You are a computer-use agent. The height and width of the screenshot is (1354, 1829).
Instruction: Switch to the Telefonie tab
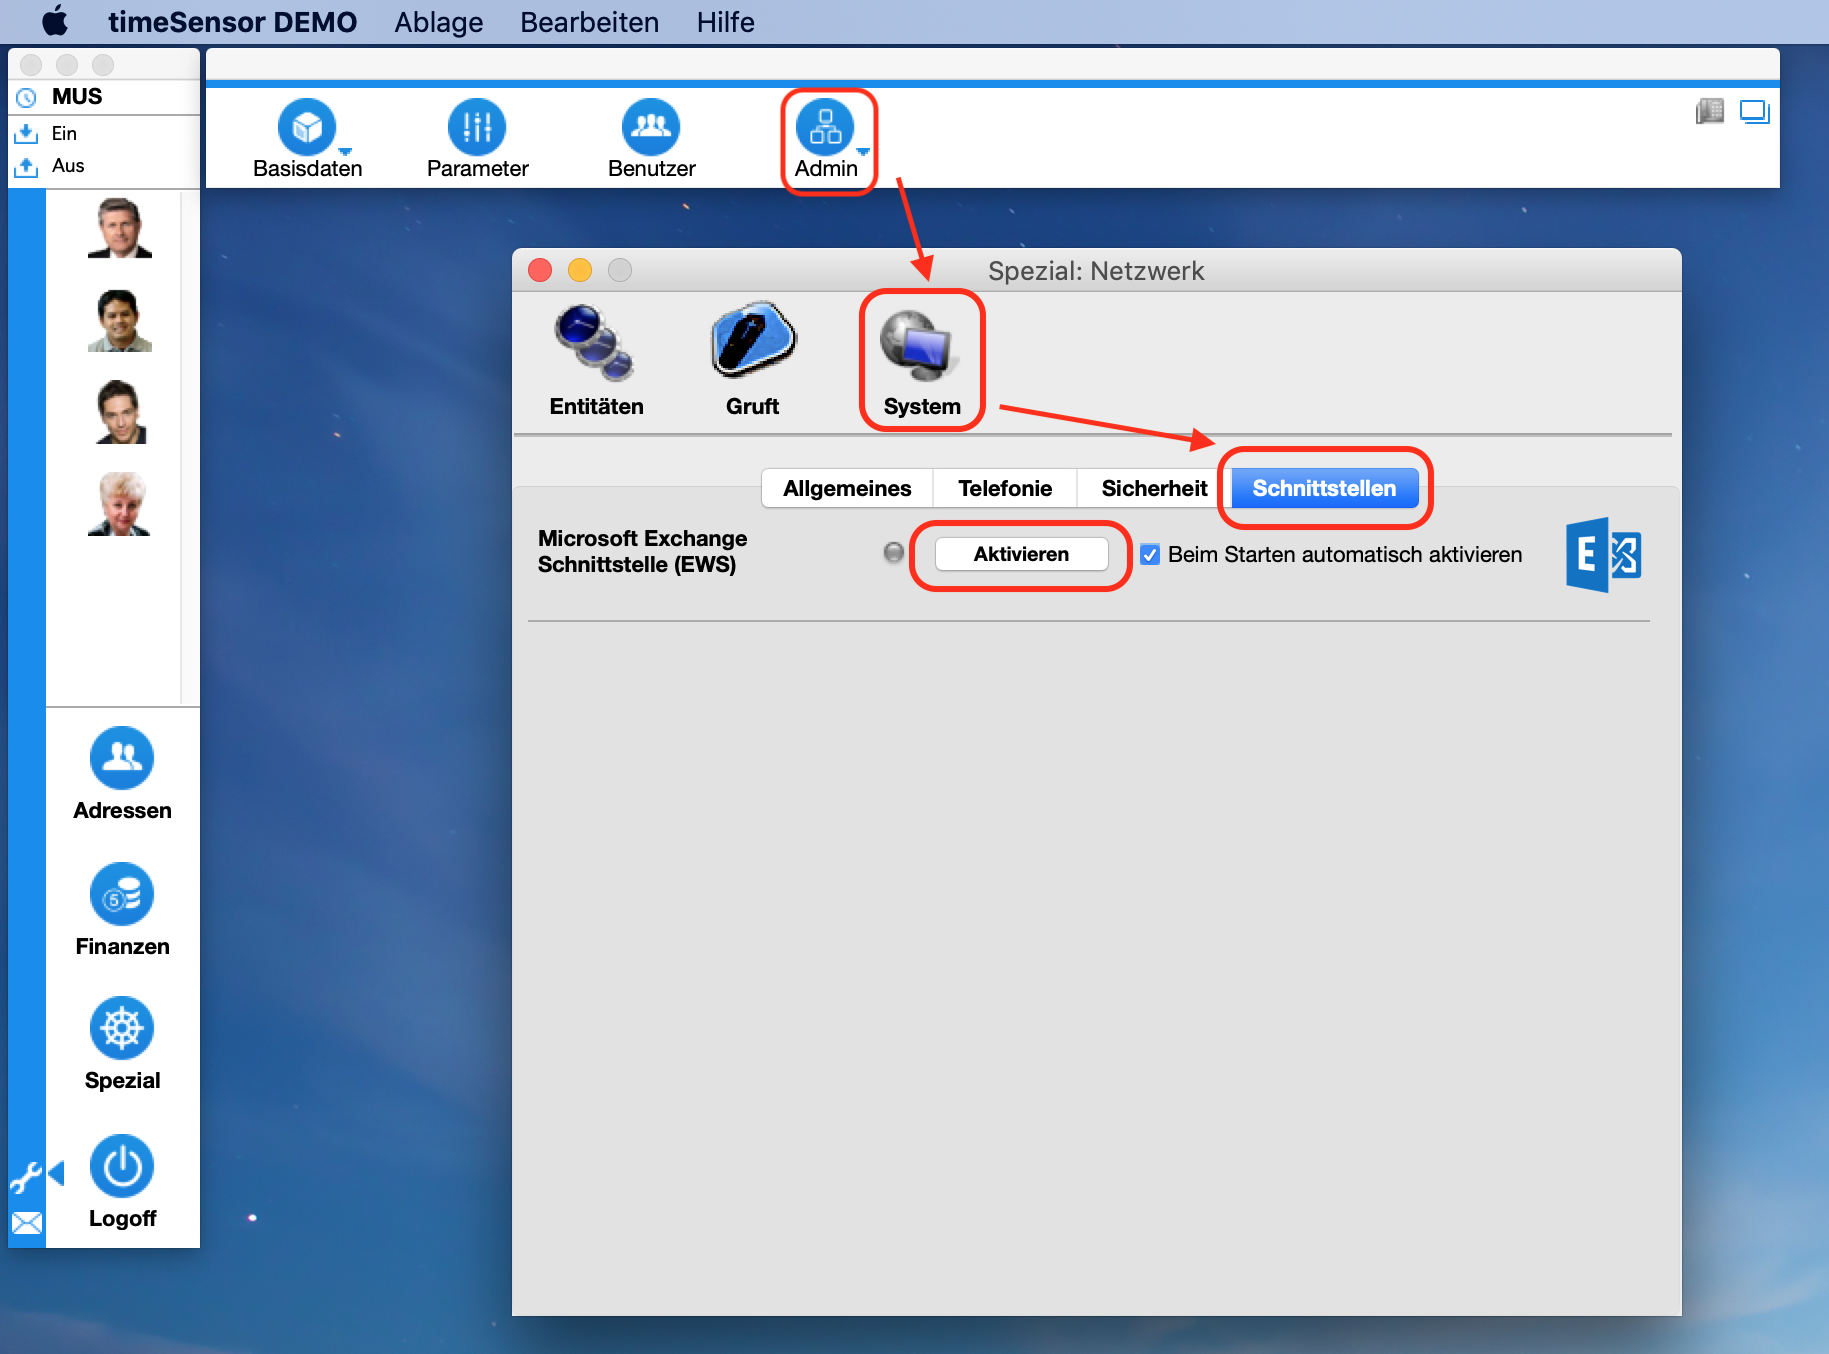click(x=1005, y=488)
